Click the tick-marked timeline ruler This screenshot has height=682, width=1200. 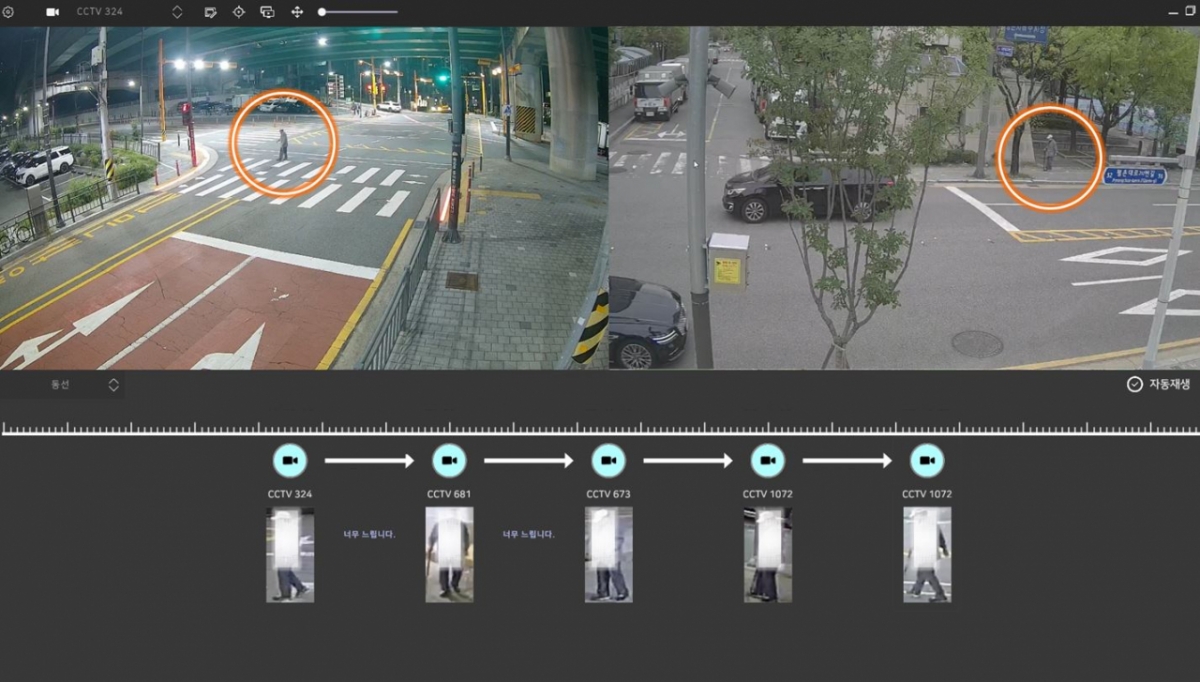pyautogui.click(x=600, y=429)
